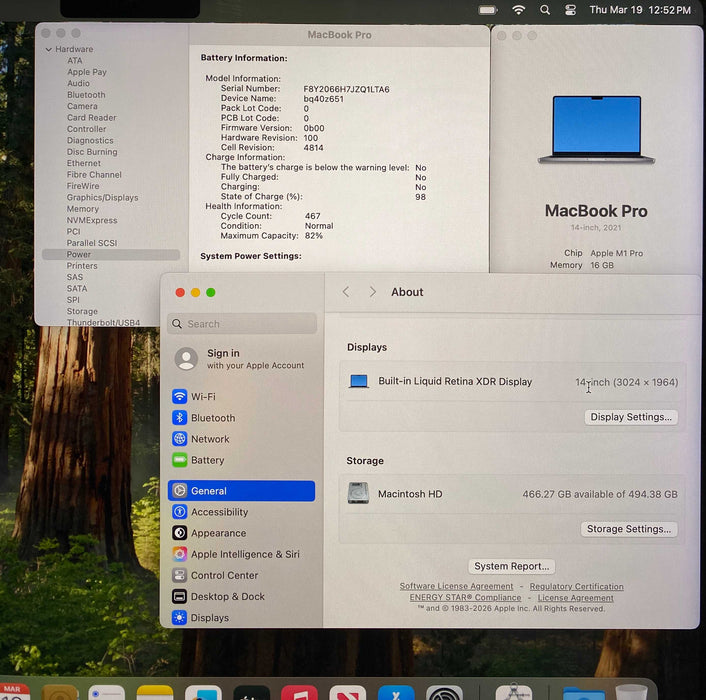This screenshot has width=706, height=700.
Task: Collapse the Hardware section in System Information
Action: point(49,49)
